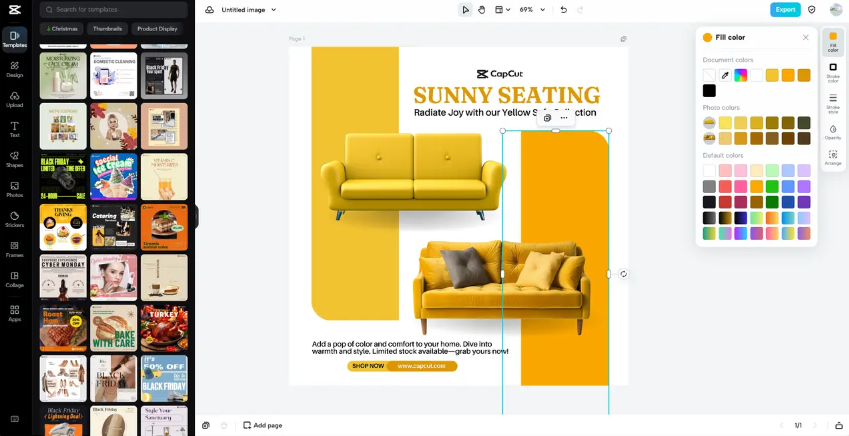The width and height of the screenshot is (849, 436).
Task: Open the rainbow custom color picker
Action: (741, 75)
